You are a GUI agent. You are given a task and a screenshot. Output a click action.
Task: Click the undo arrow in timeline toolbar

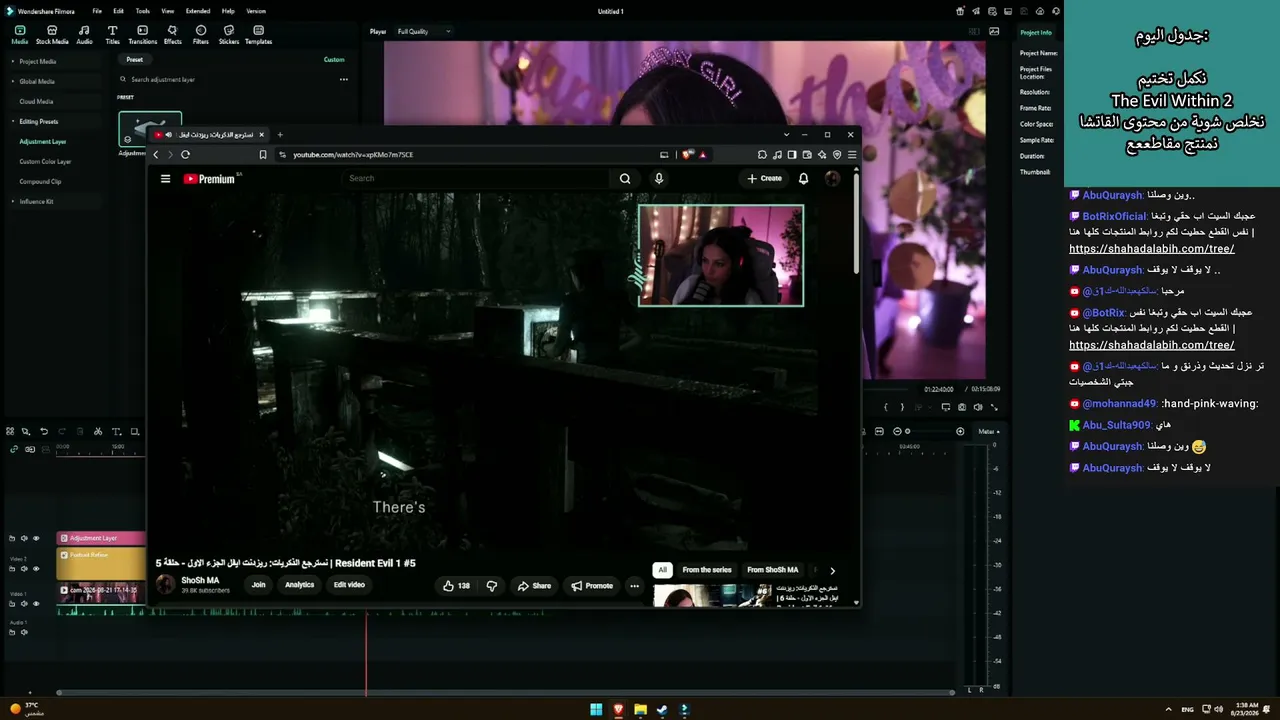(44, 432)
